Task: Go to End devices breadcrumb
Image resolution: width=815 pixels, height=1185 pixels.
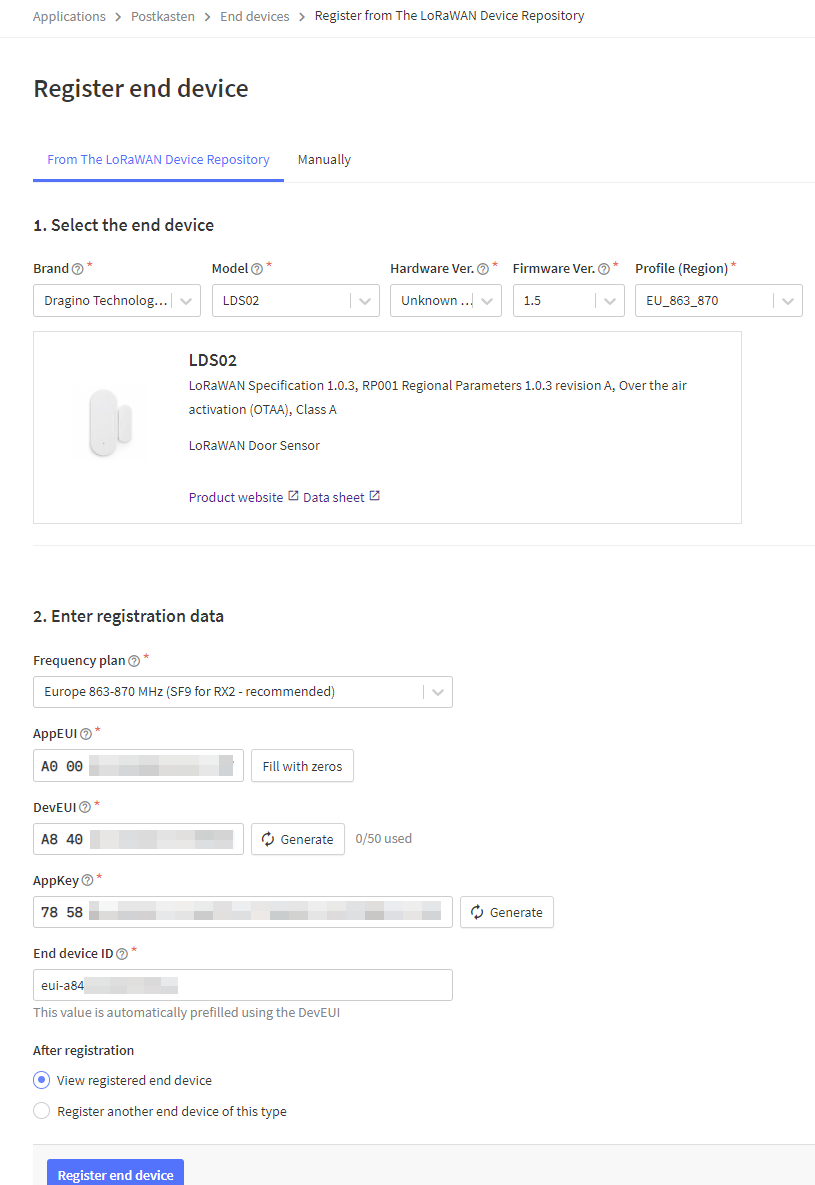Action: [255, 17]
